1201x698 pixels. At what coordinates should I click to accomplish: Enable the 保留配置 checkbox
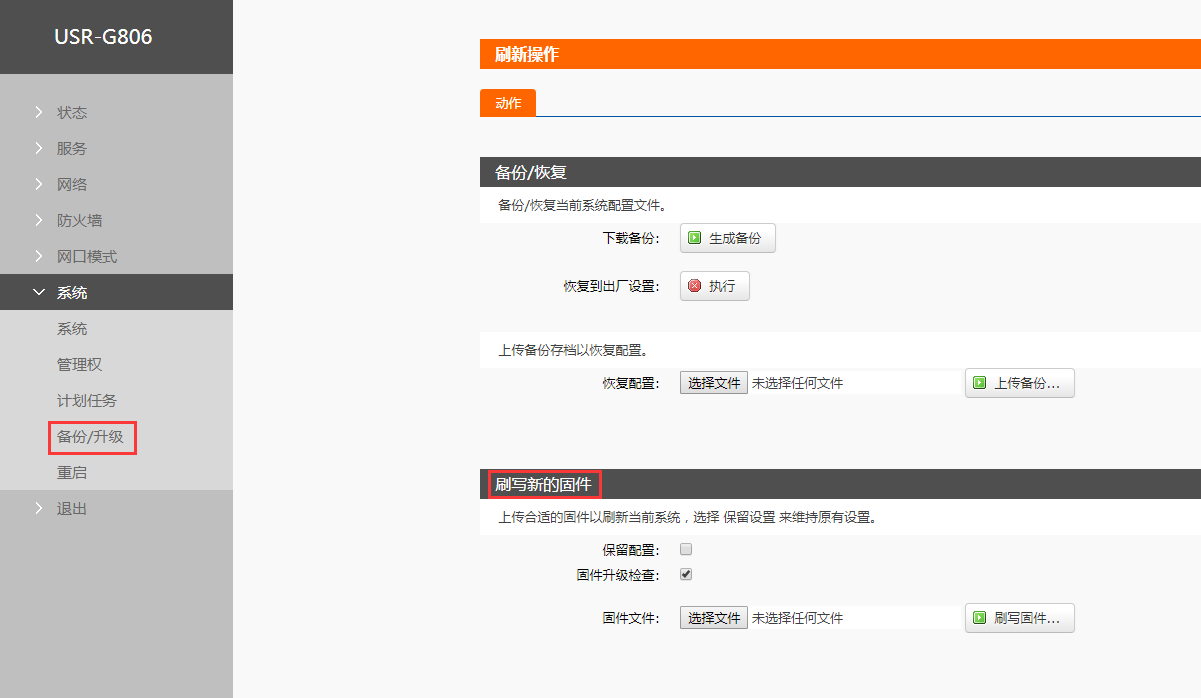[686, 549]
